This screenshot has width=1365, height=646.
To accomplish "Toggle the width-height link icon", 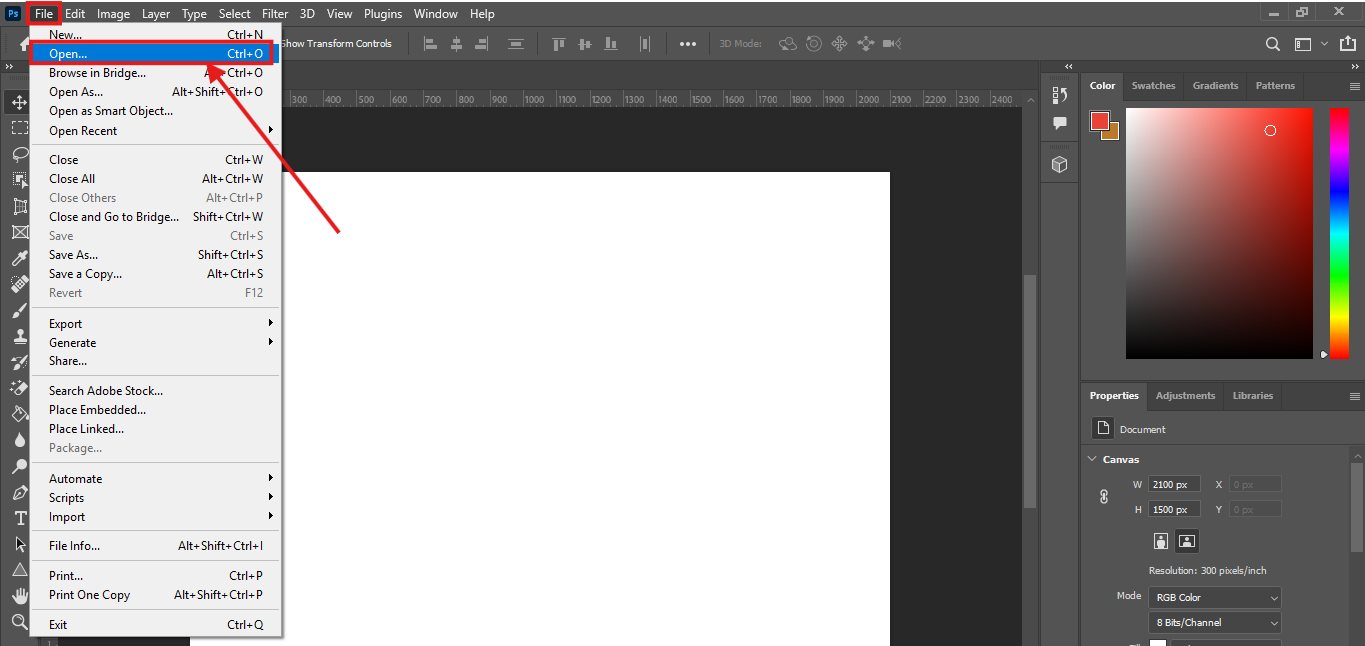I will pos(1104,496).
